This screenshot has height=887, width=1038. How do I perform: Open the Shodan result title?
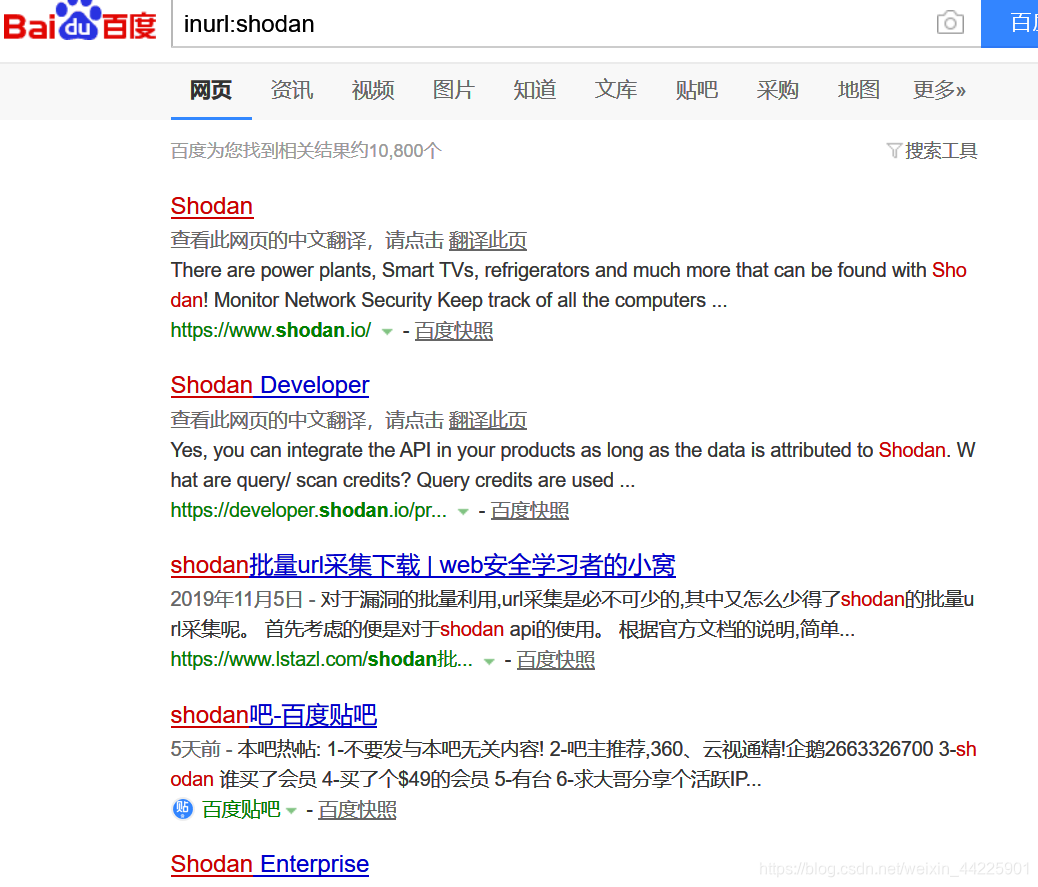click(x=212, y=206)
